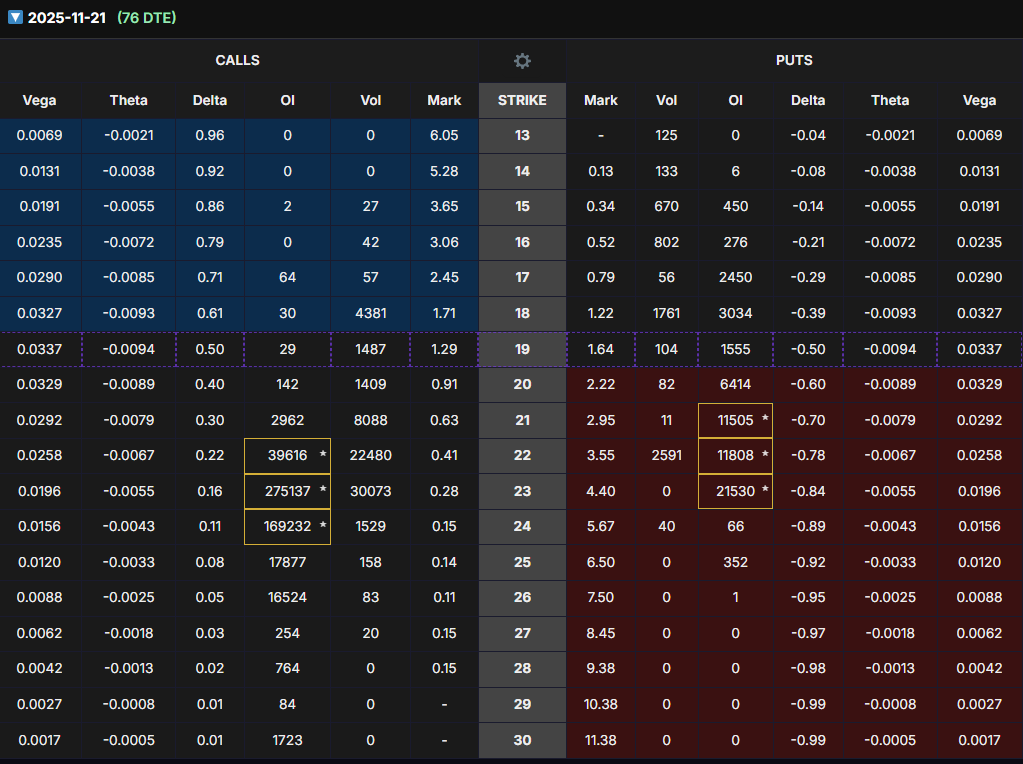1023x764 pixels.
Task: Select the PUTS section header
Action: point(794,61)
